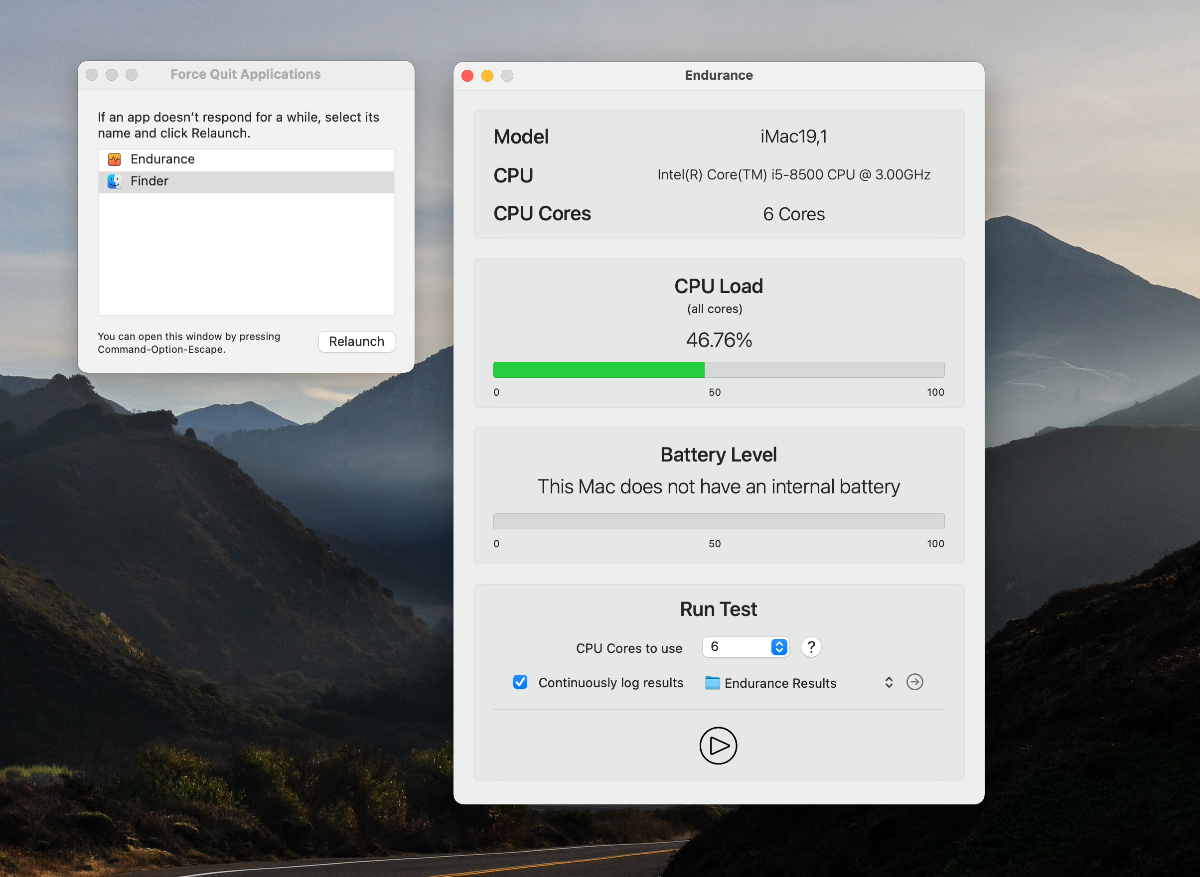The image size is (1200, 877).
Task: Click the empty Battery Level bar
Action: tap(719, 521)
